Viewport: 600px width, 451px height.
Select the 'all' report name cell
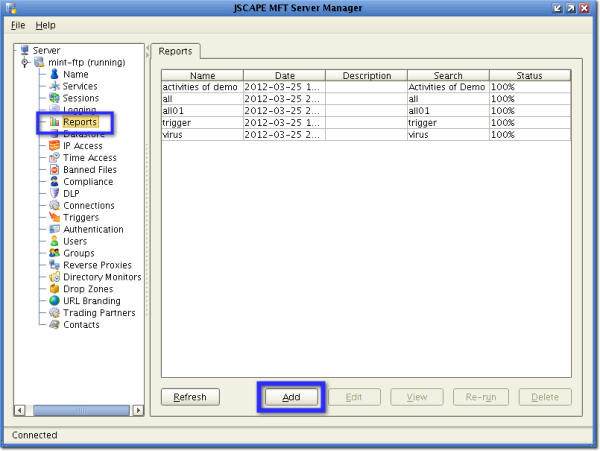pyautogui.click(x=202, y=99)
